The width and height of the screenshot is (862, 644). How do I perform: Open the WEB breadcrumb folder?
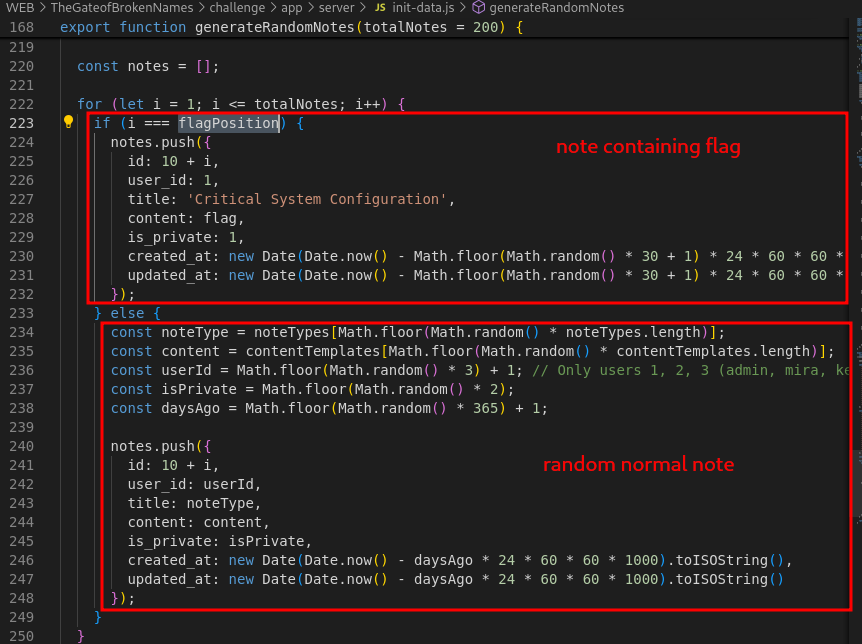pos(20,8)
